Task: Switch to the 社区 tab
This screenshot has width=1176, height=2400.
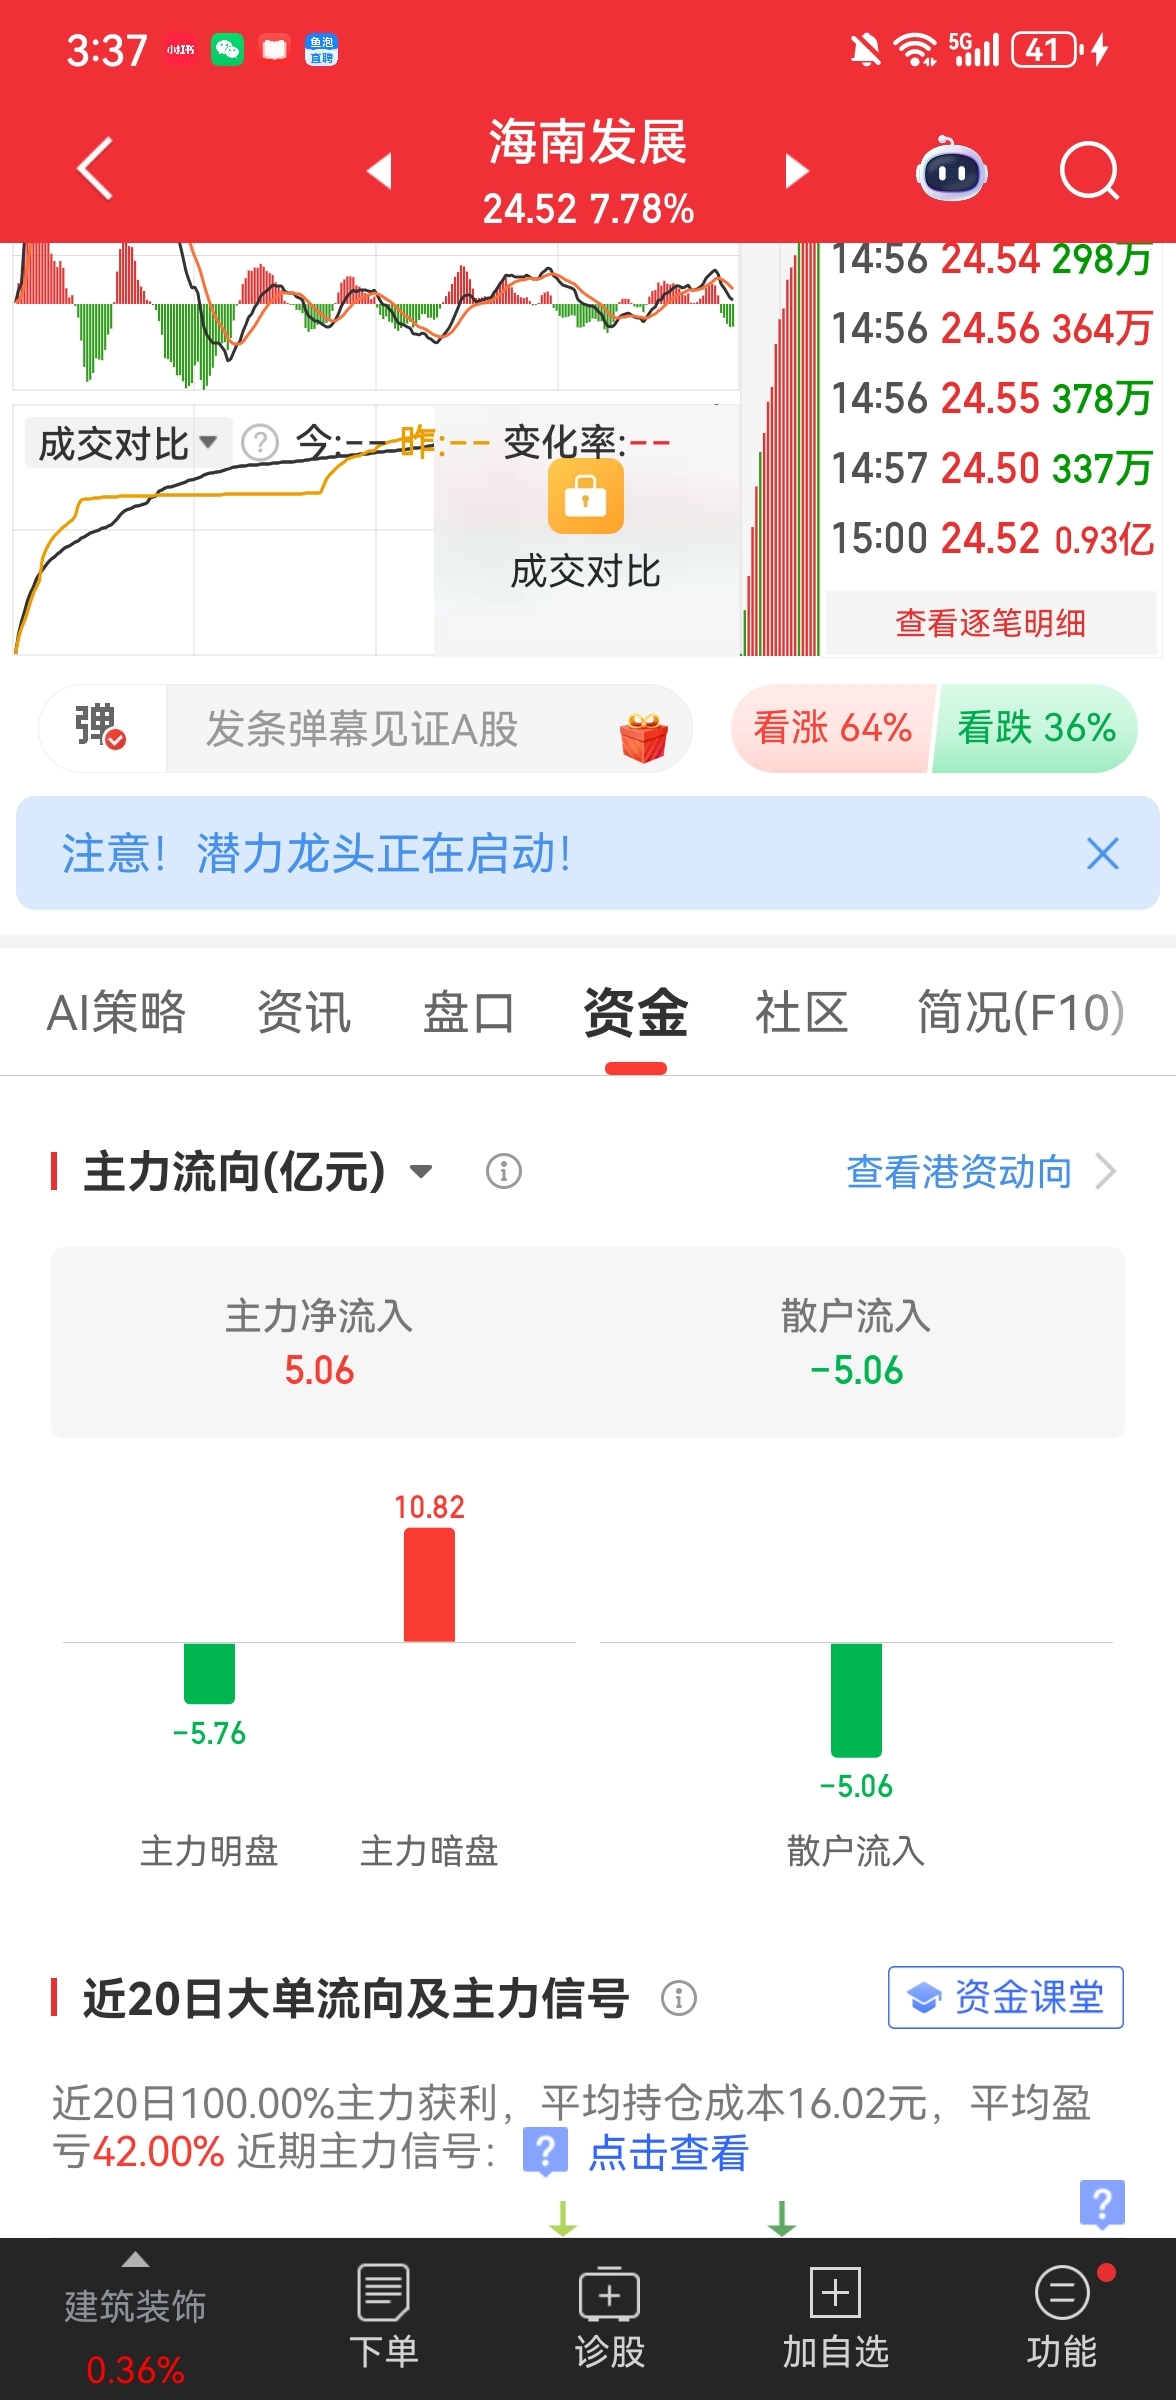Action: click(801, 1012)
